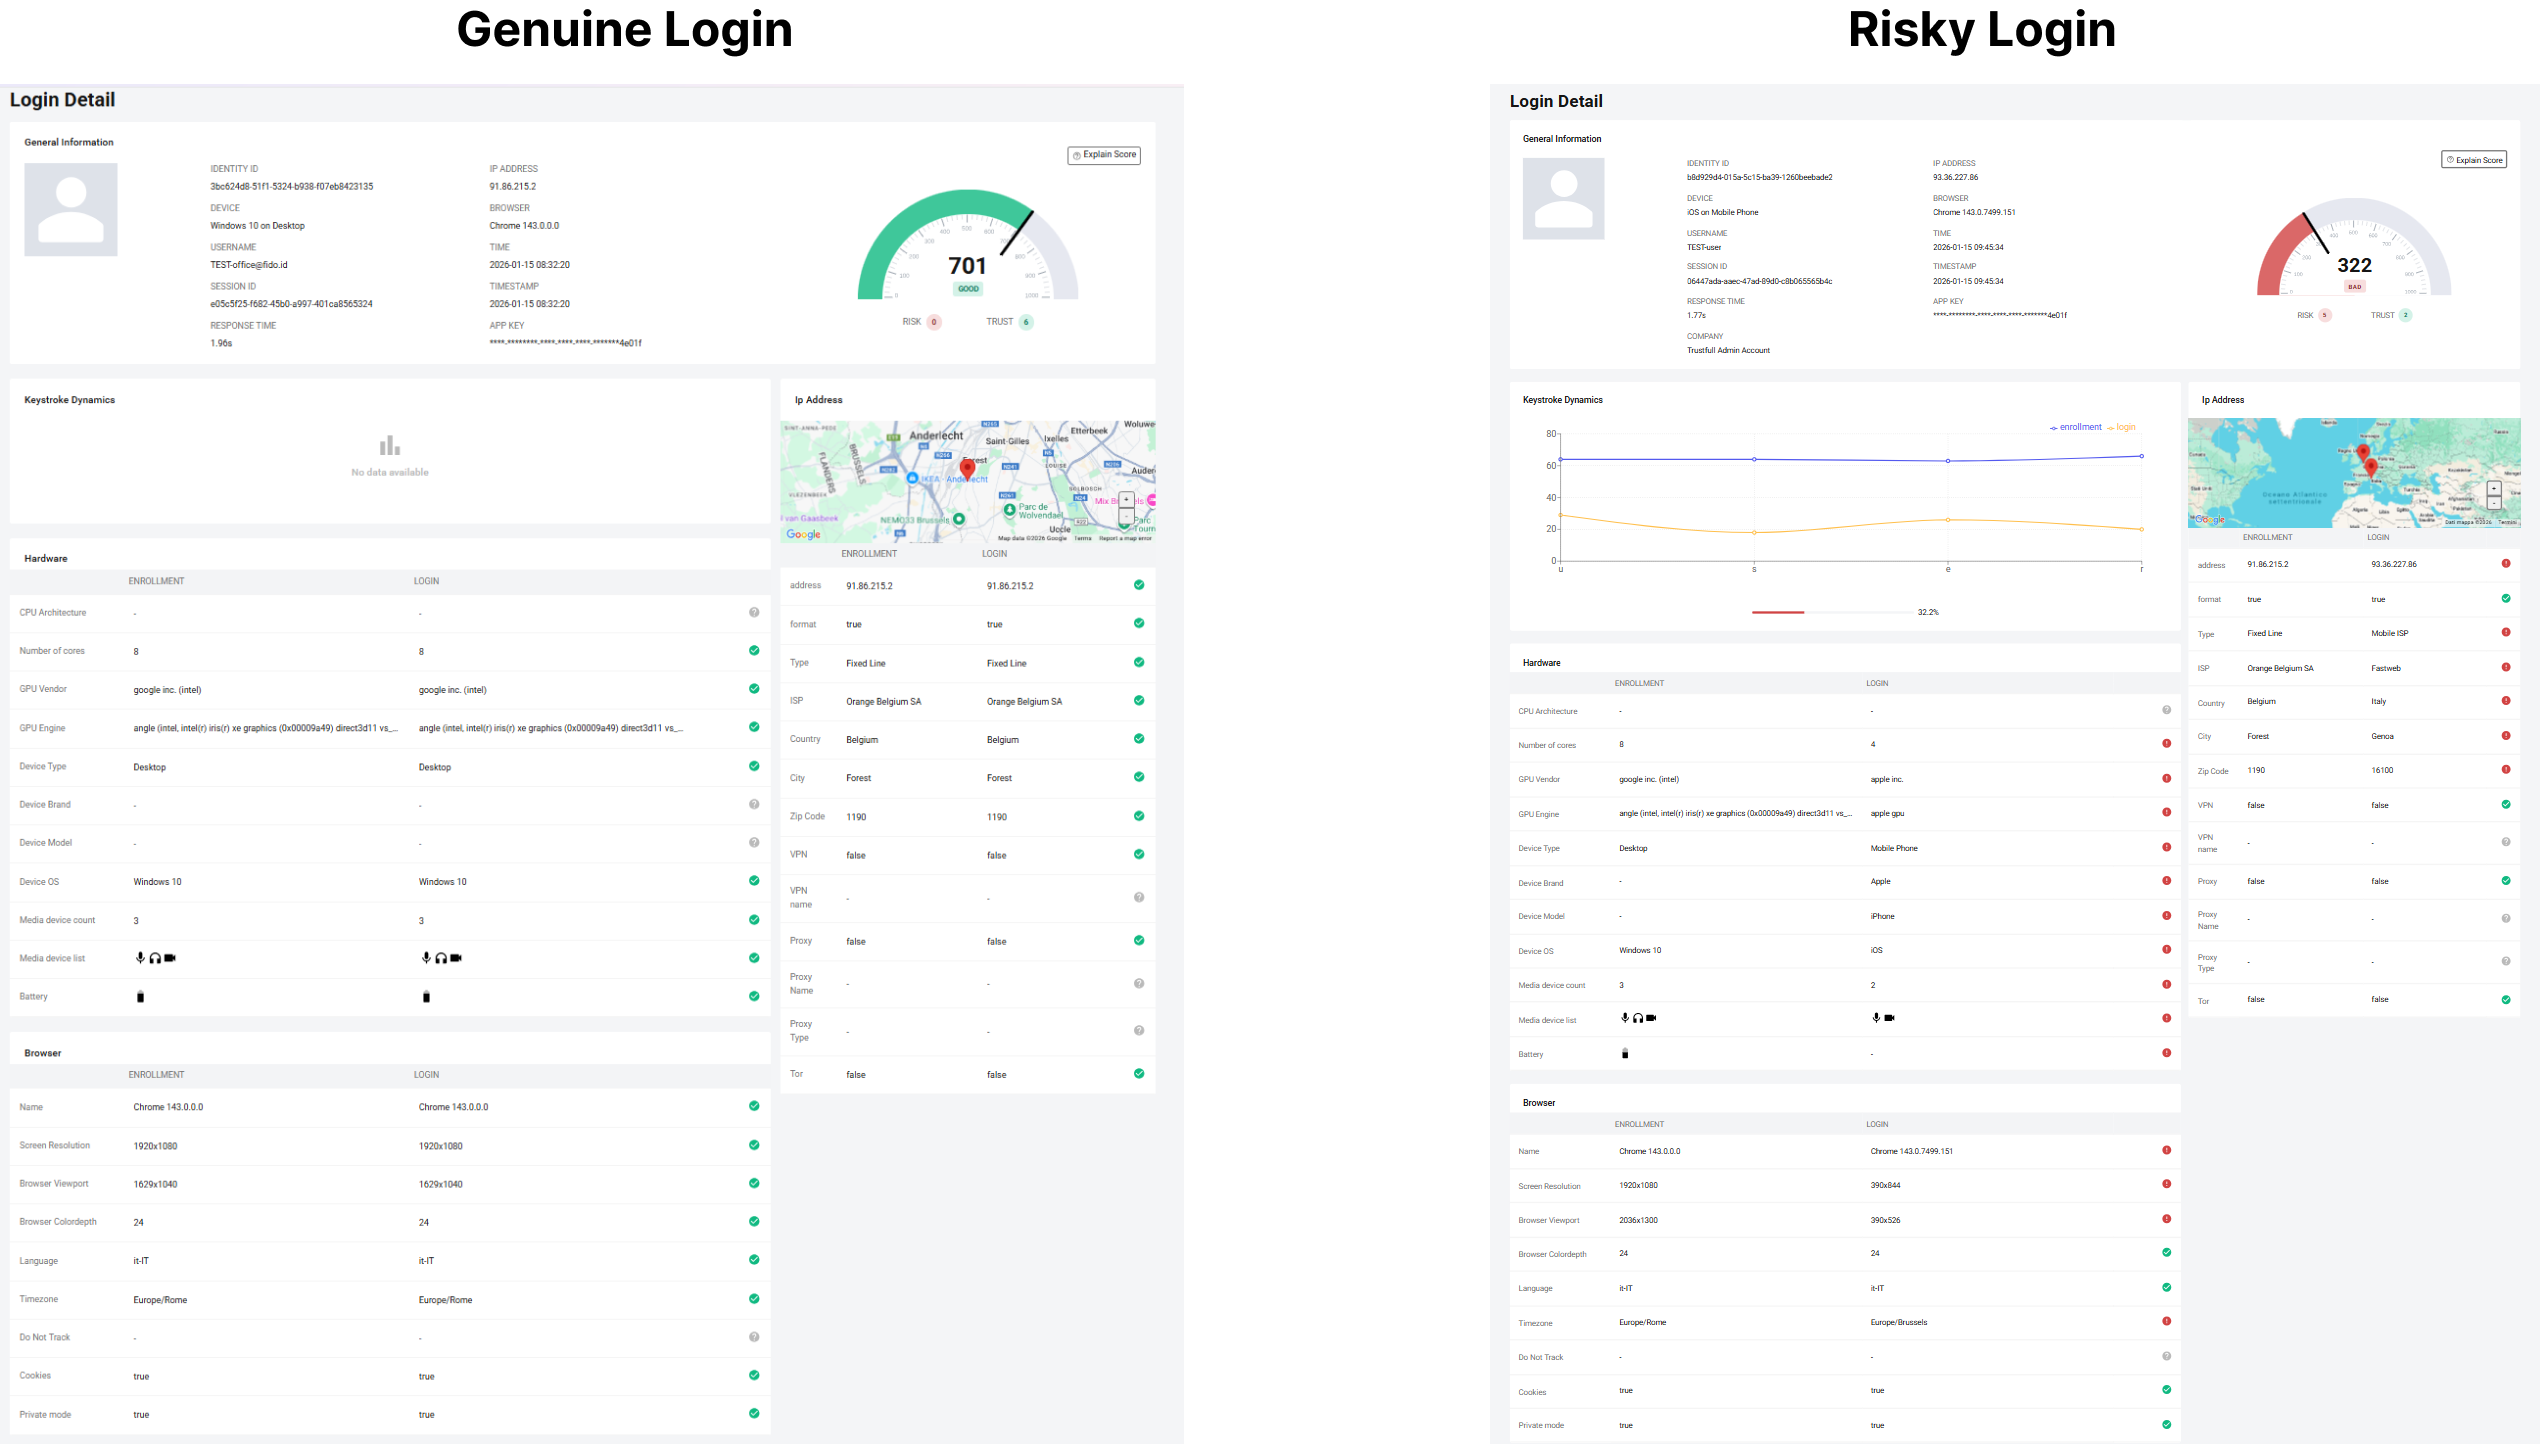Image resolution: width=2540 pixels, height=1444 pixels.
Task: Click the green check beside Orange Belgium SA login ISP
Action: [x=1138, y=700]
